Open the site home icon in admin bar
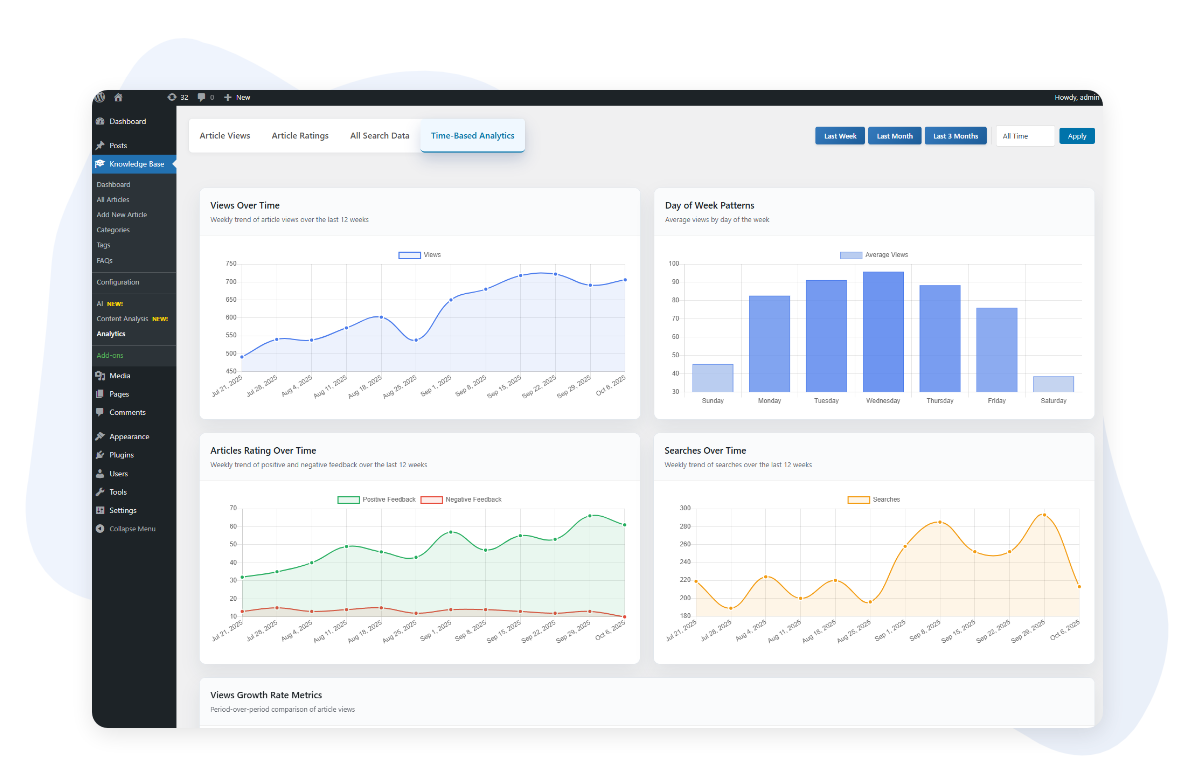 click(118, 97)
